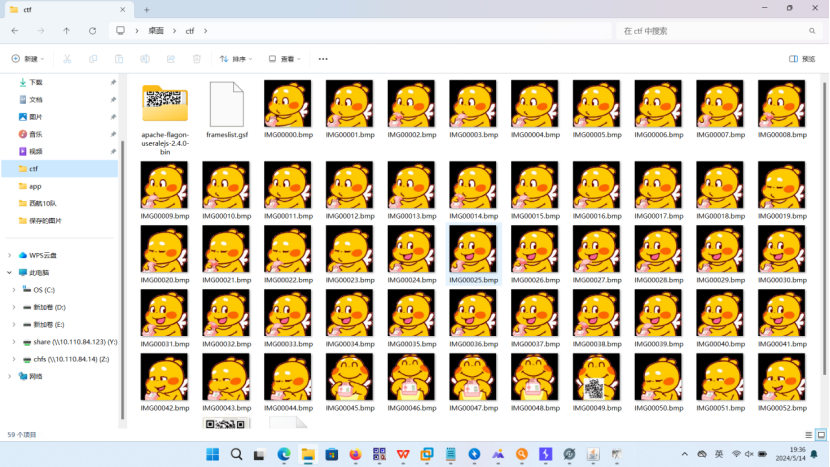Switch to details list view in status bar
This screenshot has width=830, height=467.
point(806,435)
